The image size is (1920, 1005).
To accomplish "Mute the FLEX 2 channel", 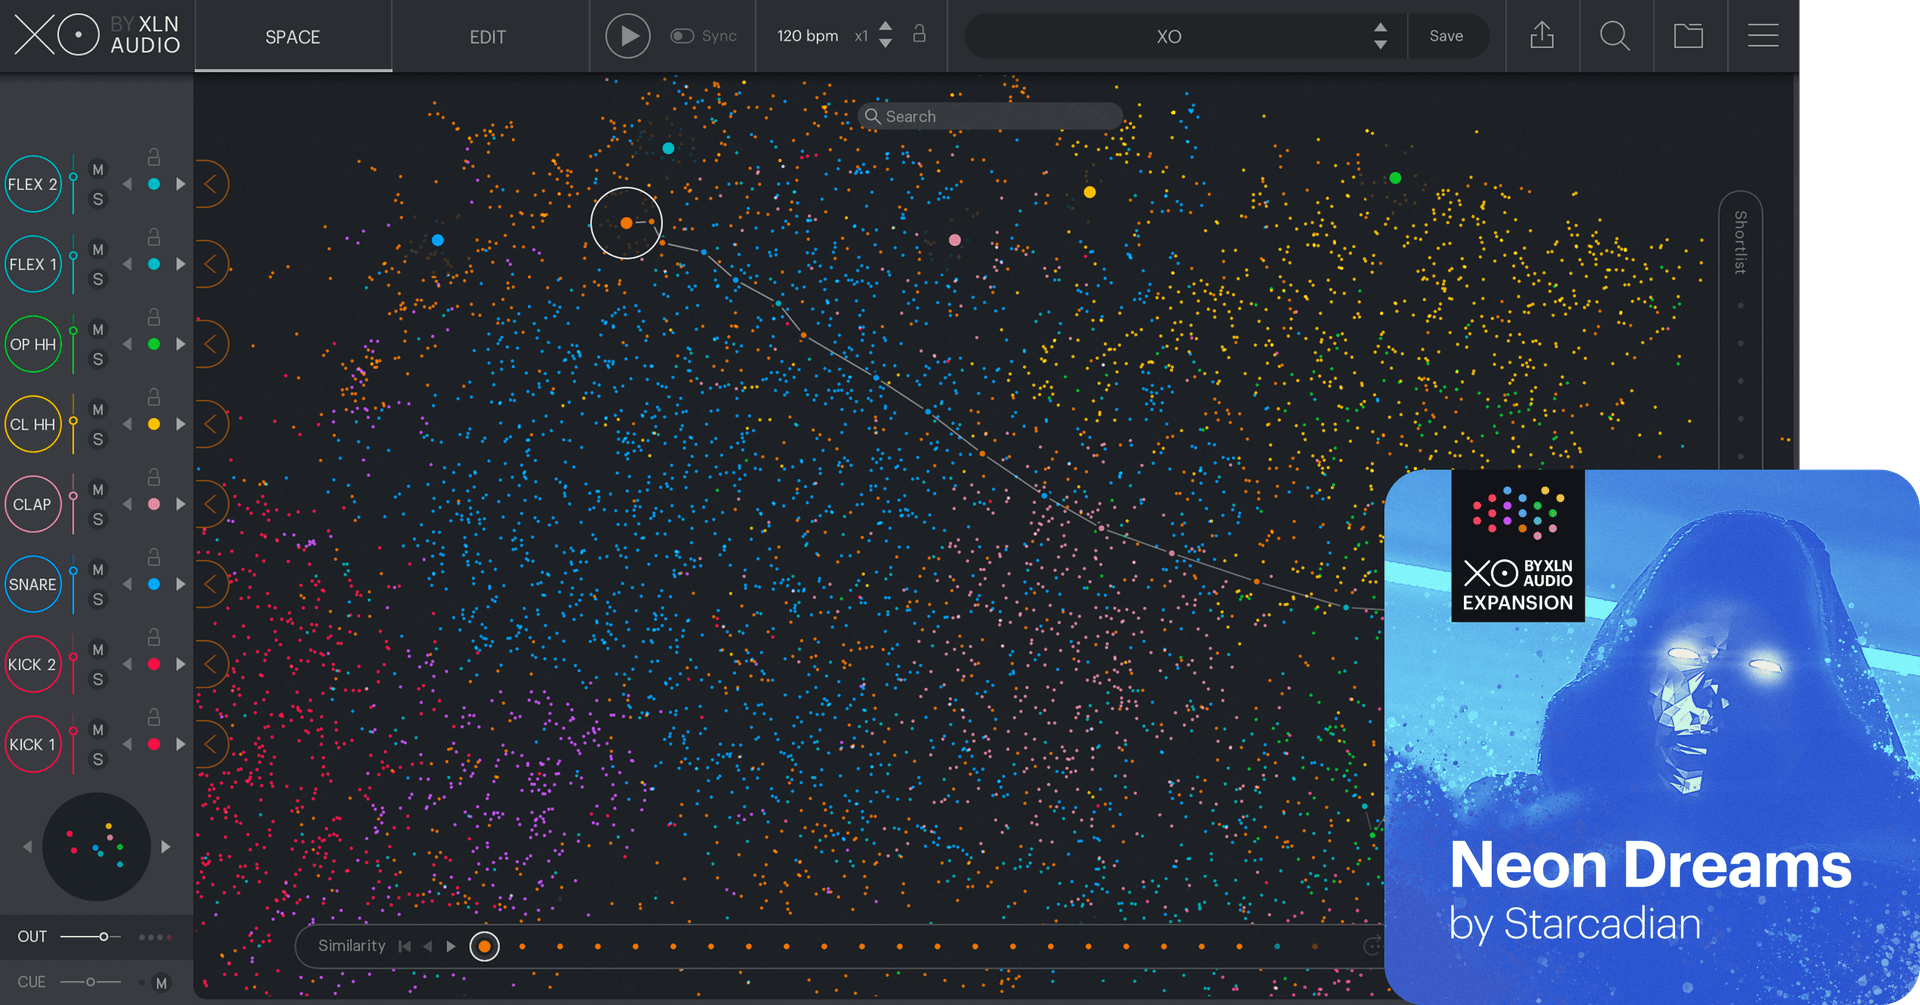I will point(98,170).
